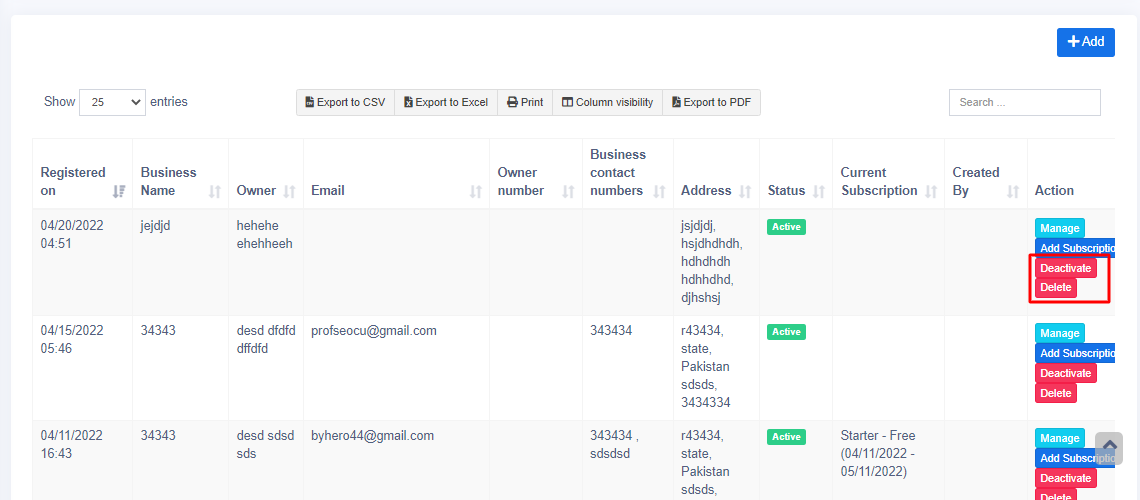Print the business table

(525, 102)
